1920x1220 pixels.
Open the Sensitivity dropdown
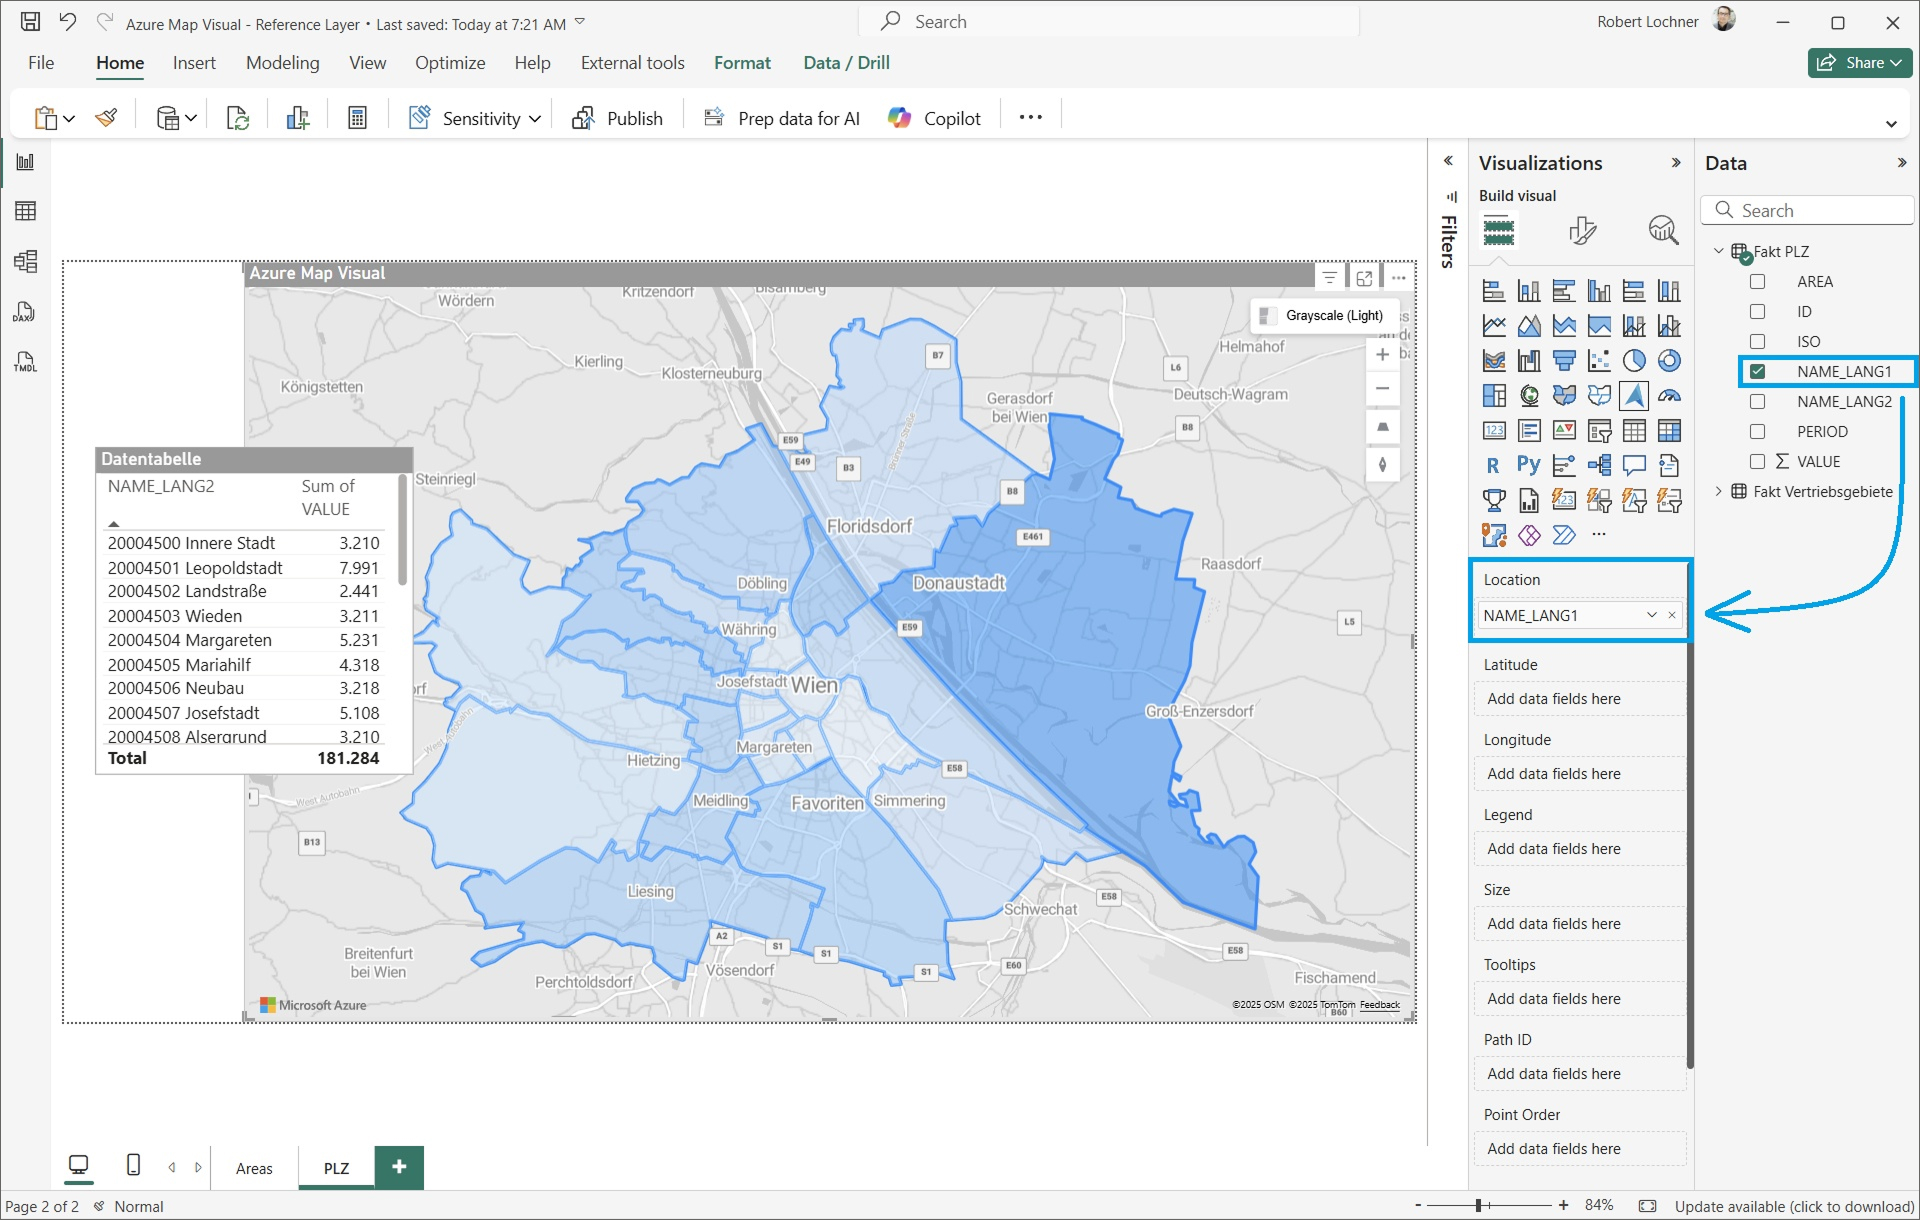[x=537, y=117]
